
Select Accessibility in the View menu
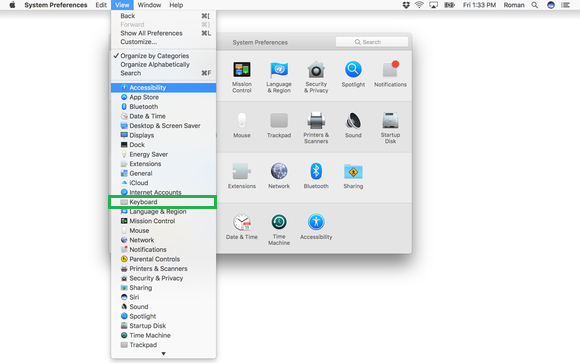(163, 88)
